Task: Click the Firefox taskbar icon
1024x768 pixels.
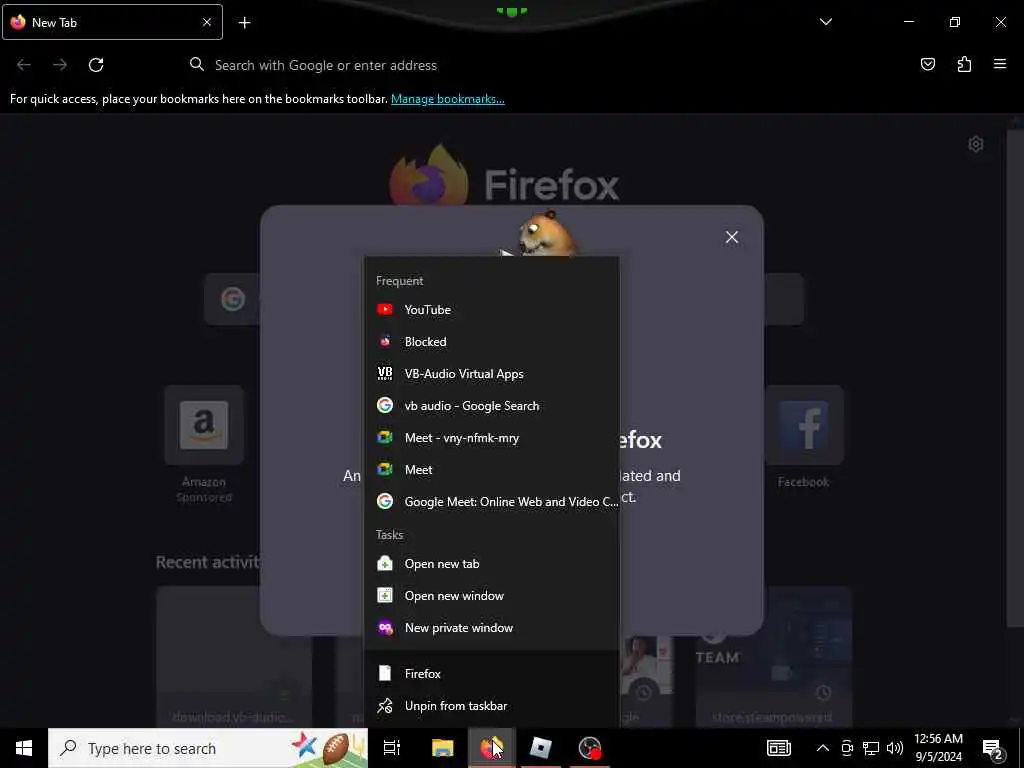Action: click(x=492, y=748)
